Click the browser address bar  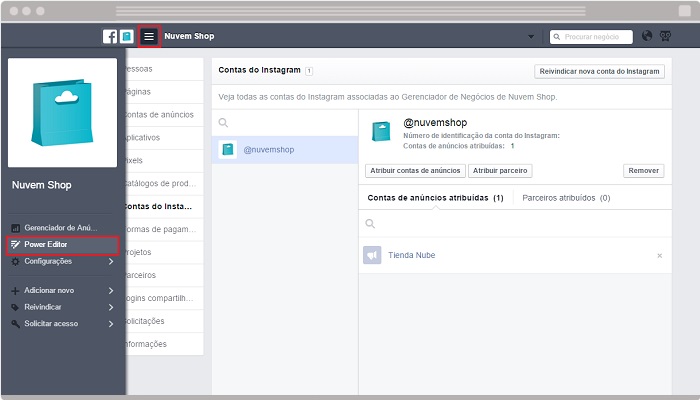(350, 11)
